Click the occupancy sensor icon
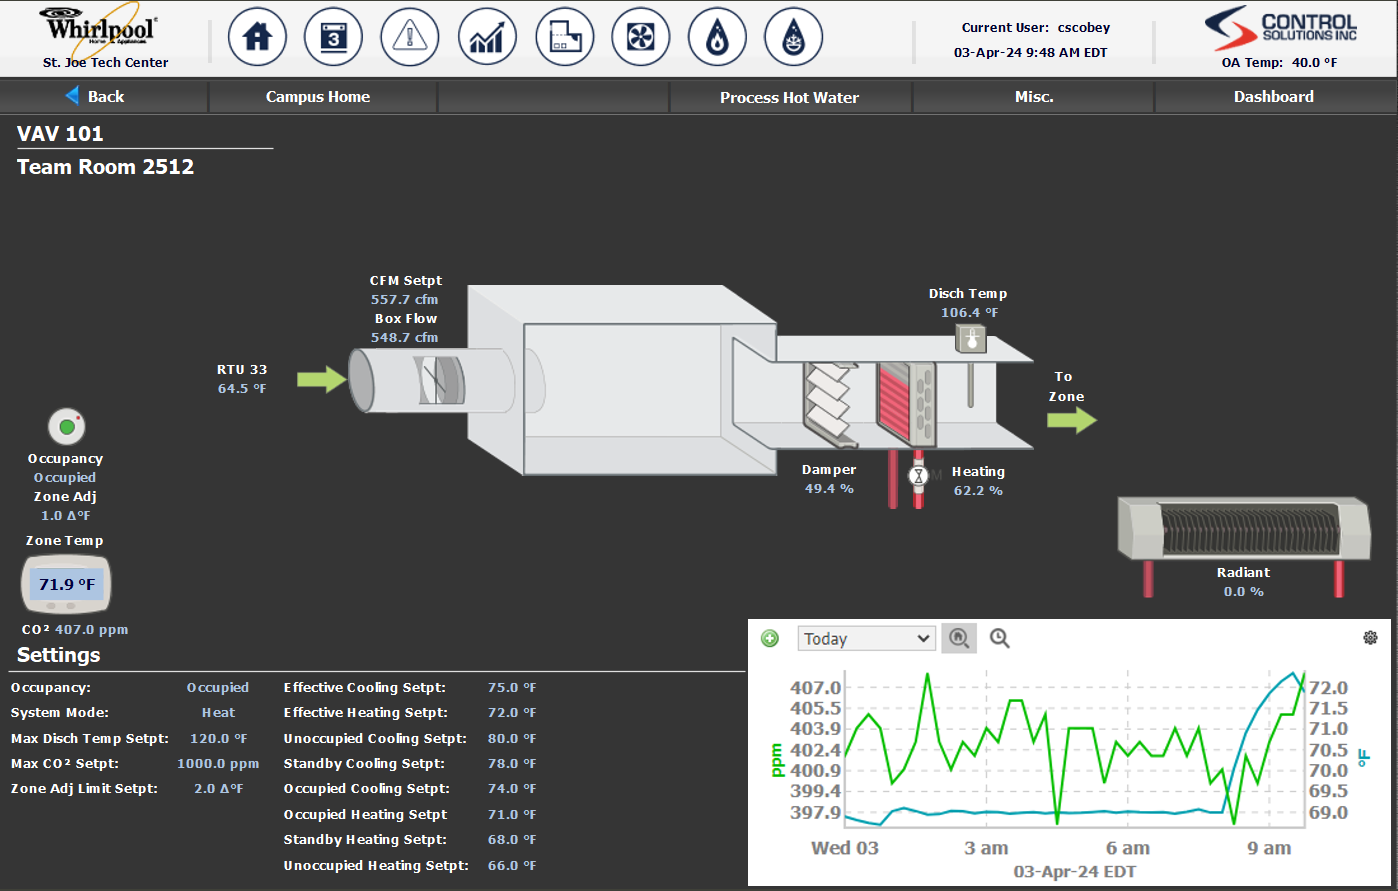Viewport: 1398px width, 891px height. pyautogui.click(x=67, y=427)
